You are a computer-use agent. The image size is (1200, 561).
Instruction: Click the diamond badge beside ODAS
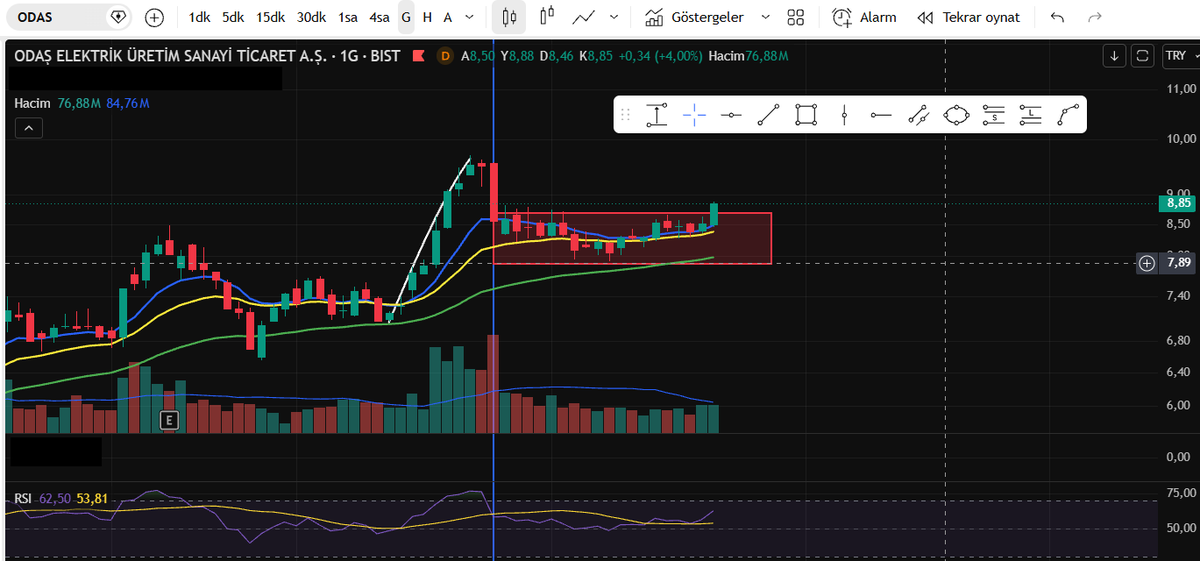(x=118, y=17)
